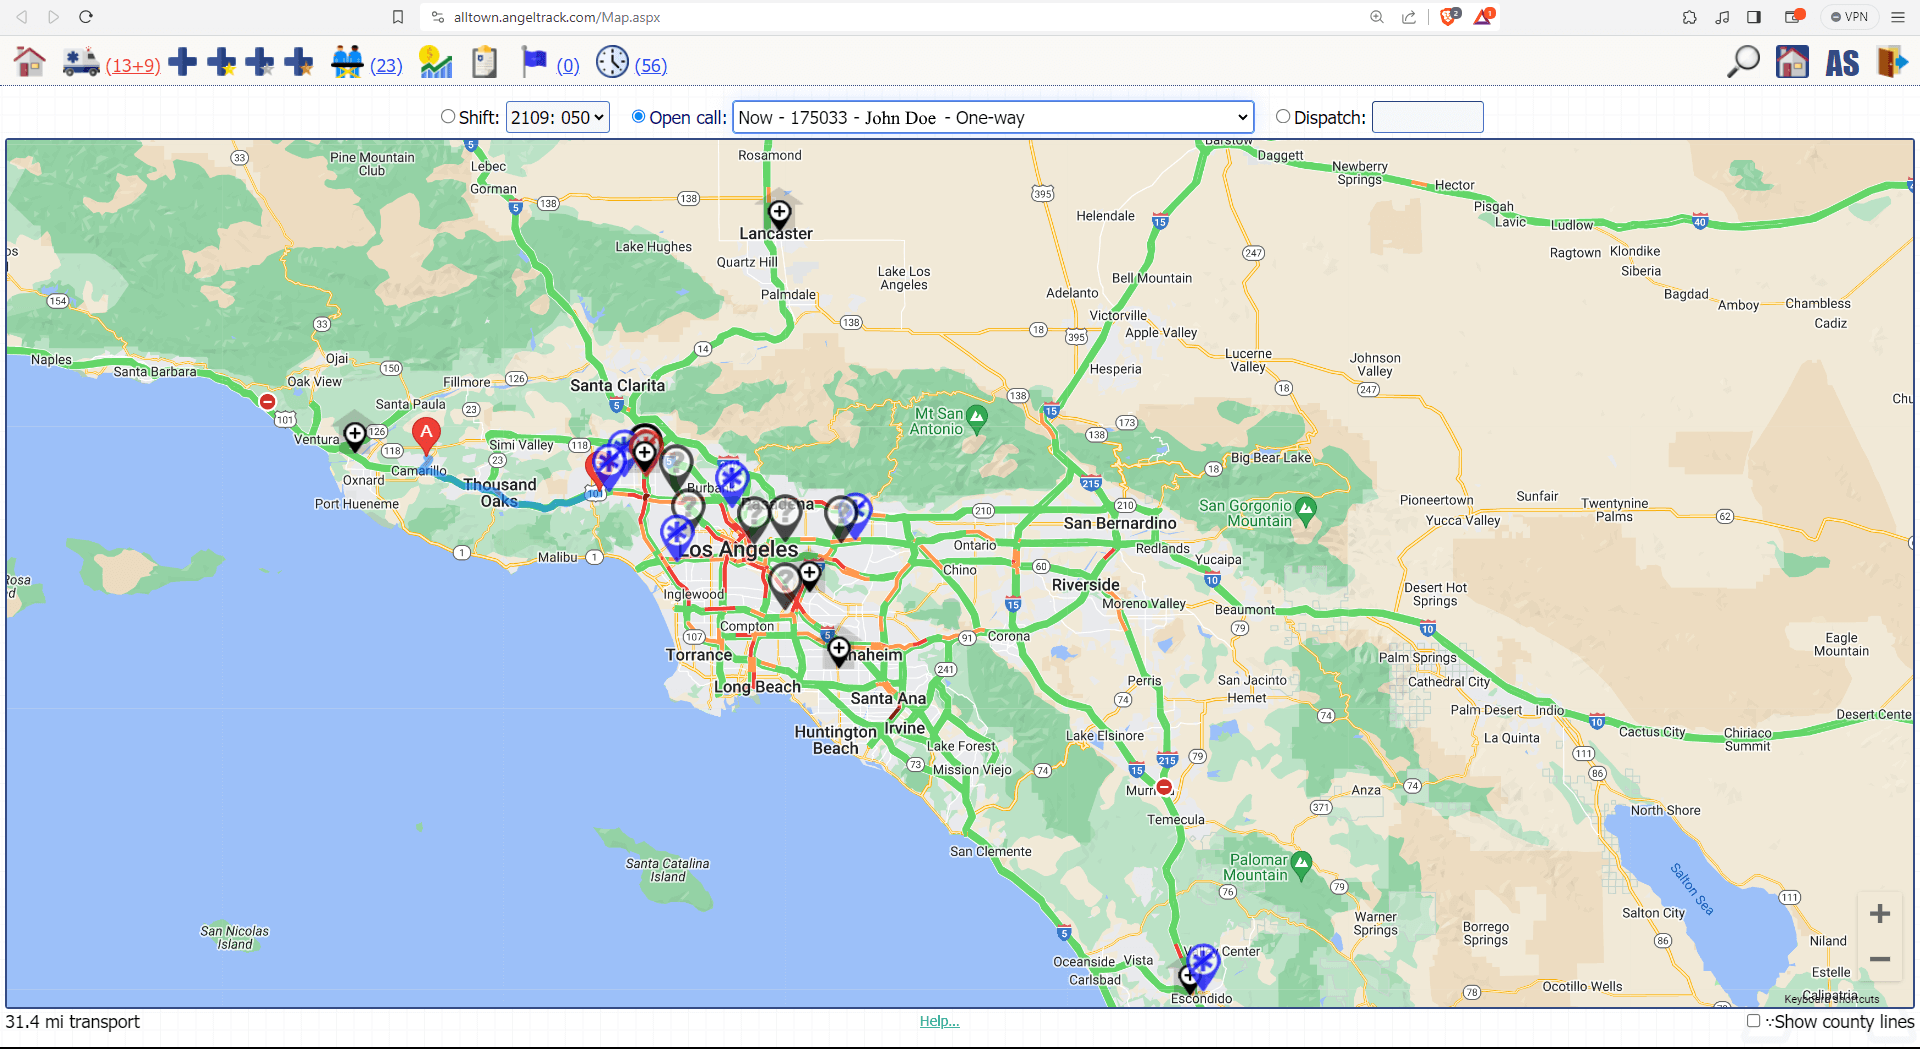Screen dimensions: 1920x1049
Task: Click the road closure sign near Oak View
Action: 267,402
